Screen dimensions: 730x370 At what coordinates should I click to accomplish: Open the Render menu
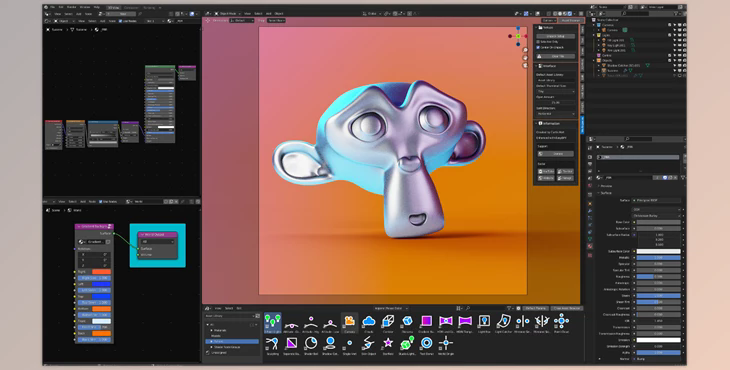tap(71, 7)
